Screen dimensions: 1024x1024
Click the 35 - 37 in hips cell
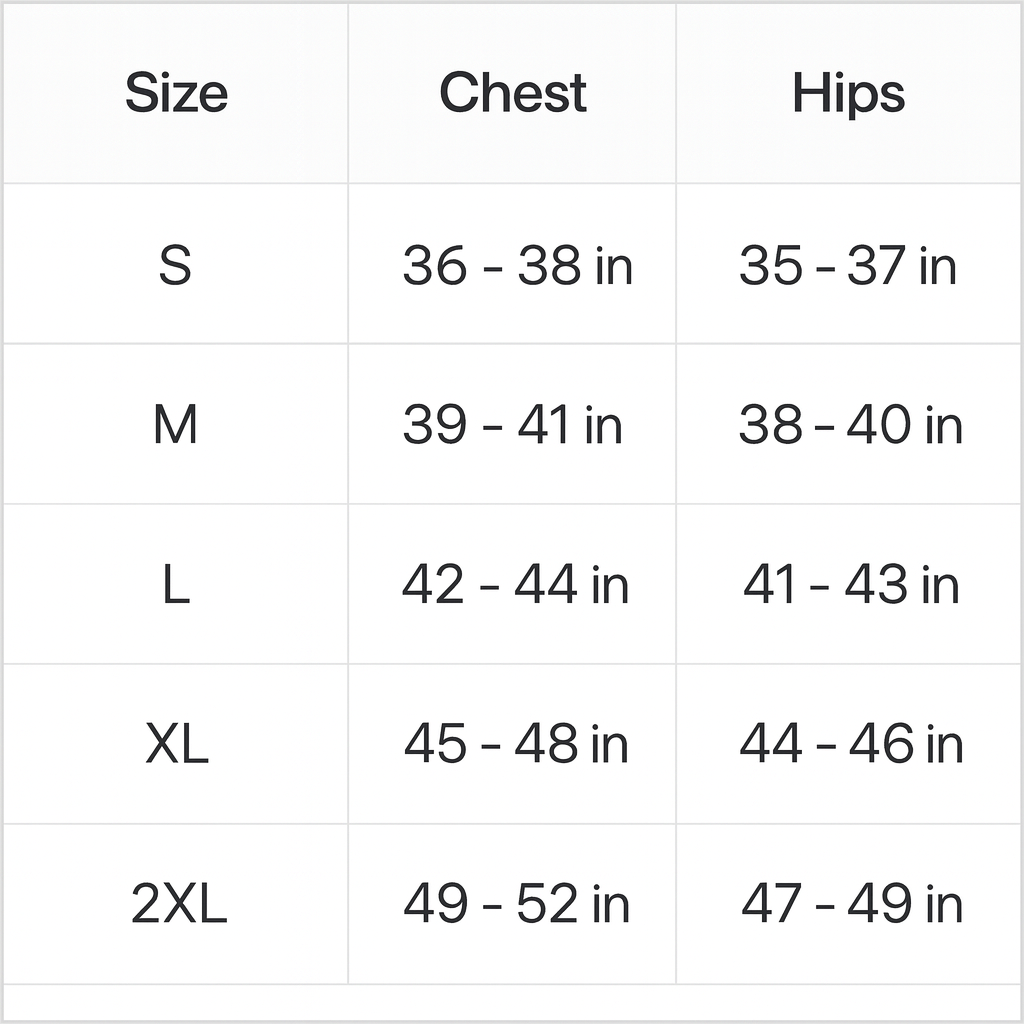click(848, 266)
